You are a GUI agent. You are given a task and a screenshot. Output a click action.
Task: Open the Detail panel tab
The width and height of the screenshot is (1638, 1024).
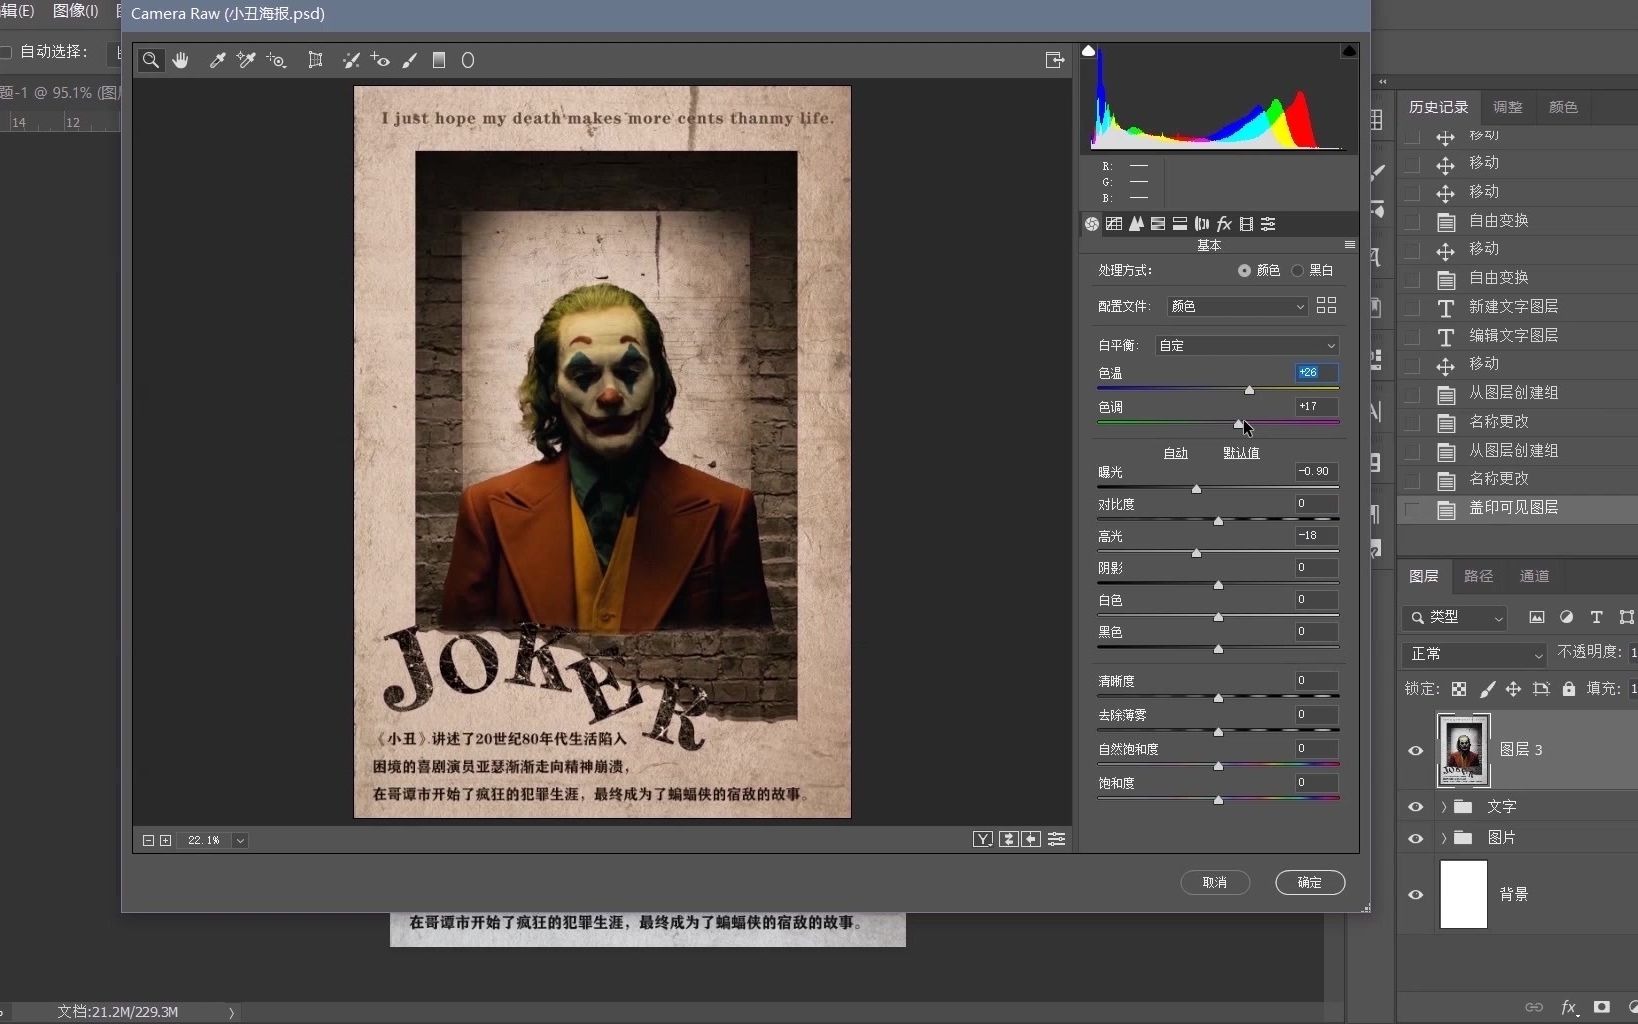tap(1136, 224)
